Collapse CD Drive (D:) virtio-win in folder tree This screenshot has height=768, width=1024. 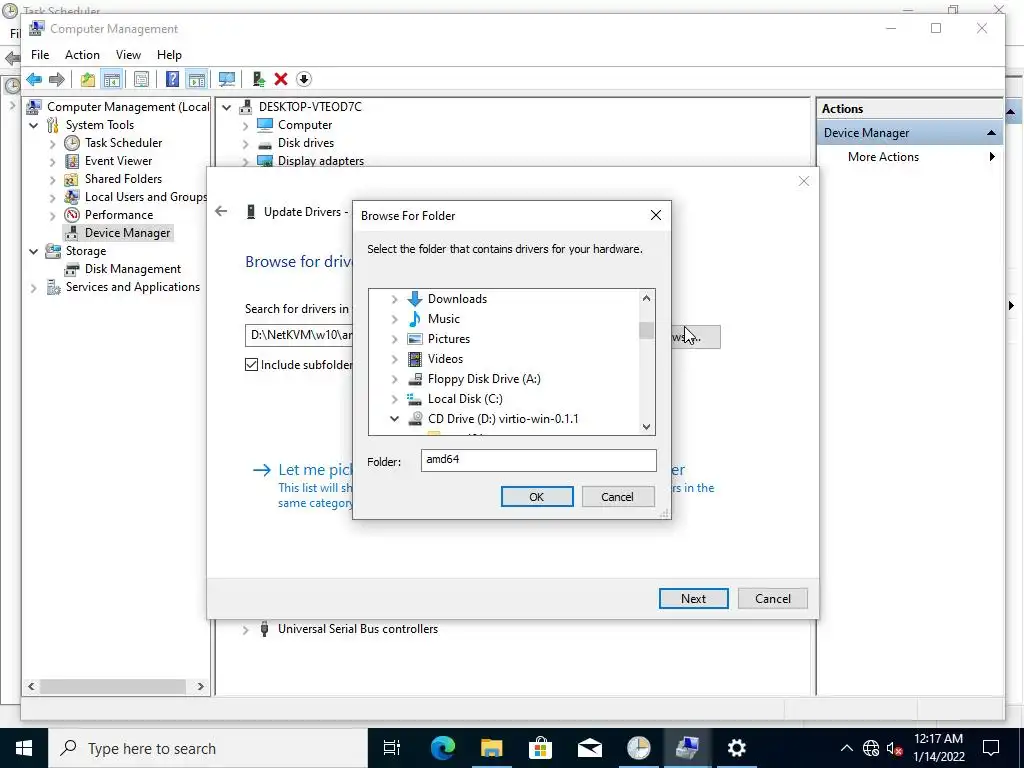394,419
